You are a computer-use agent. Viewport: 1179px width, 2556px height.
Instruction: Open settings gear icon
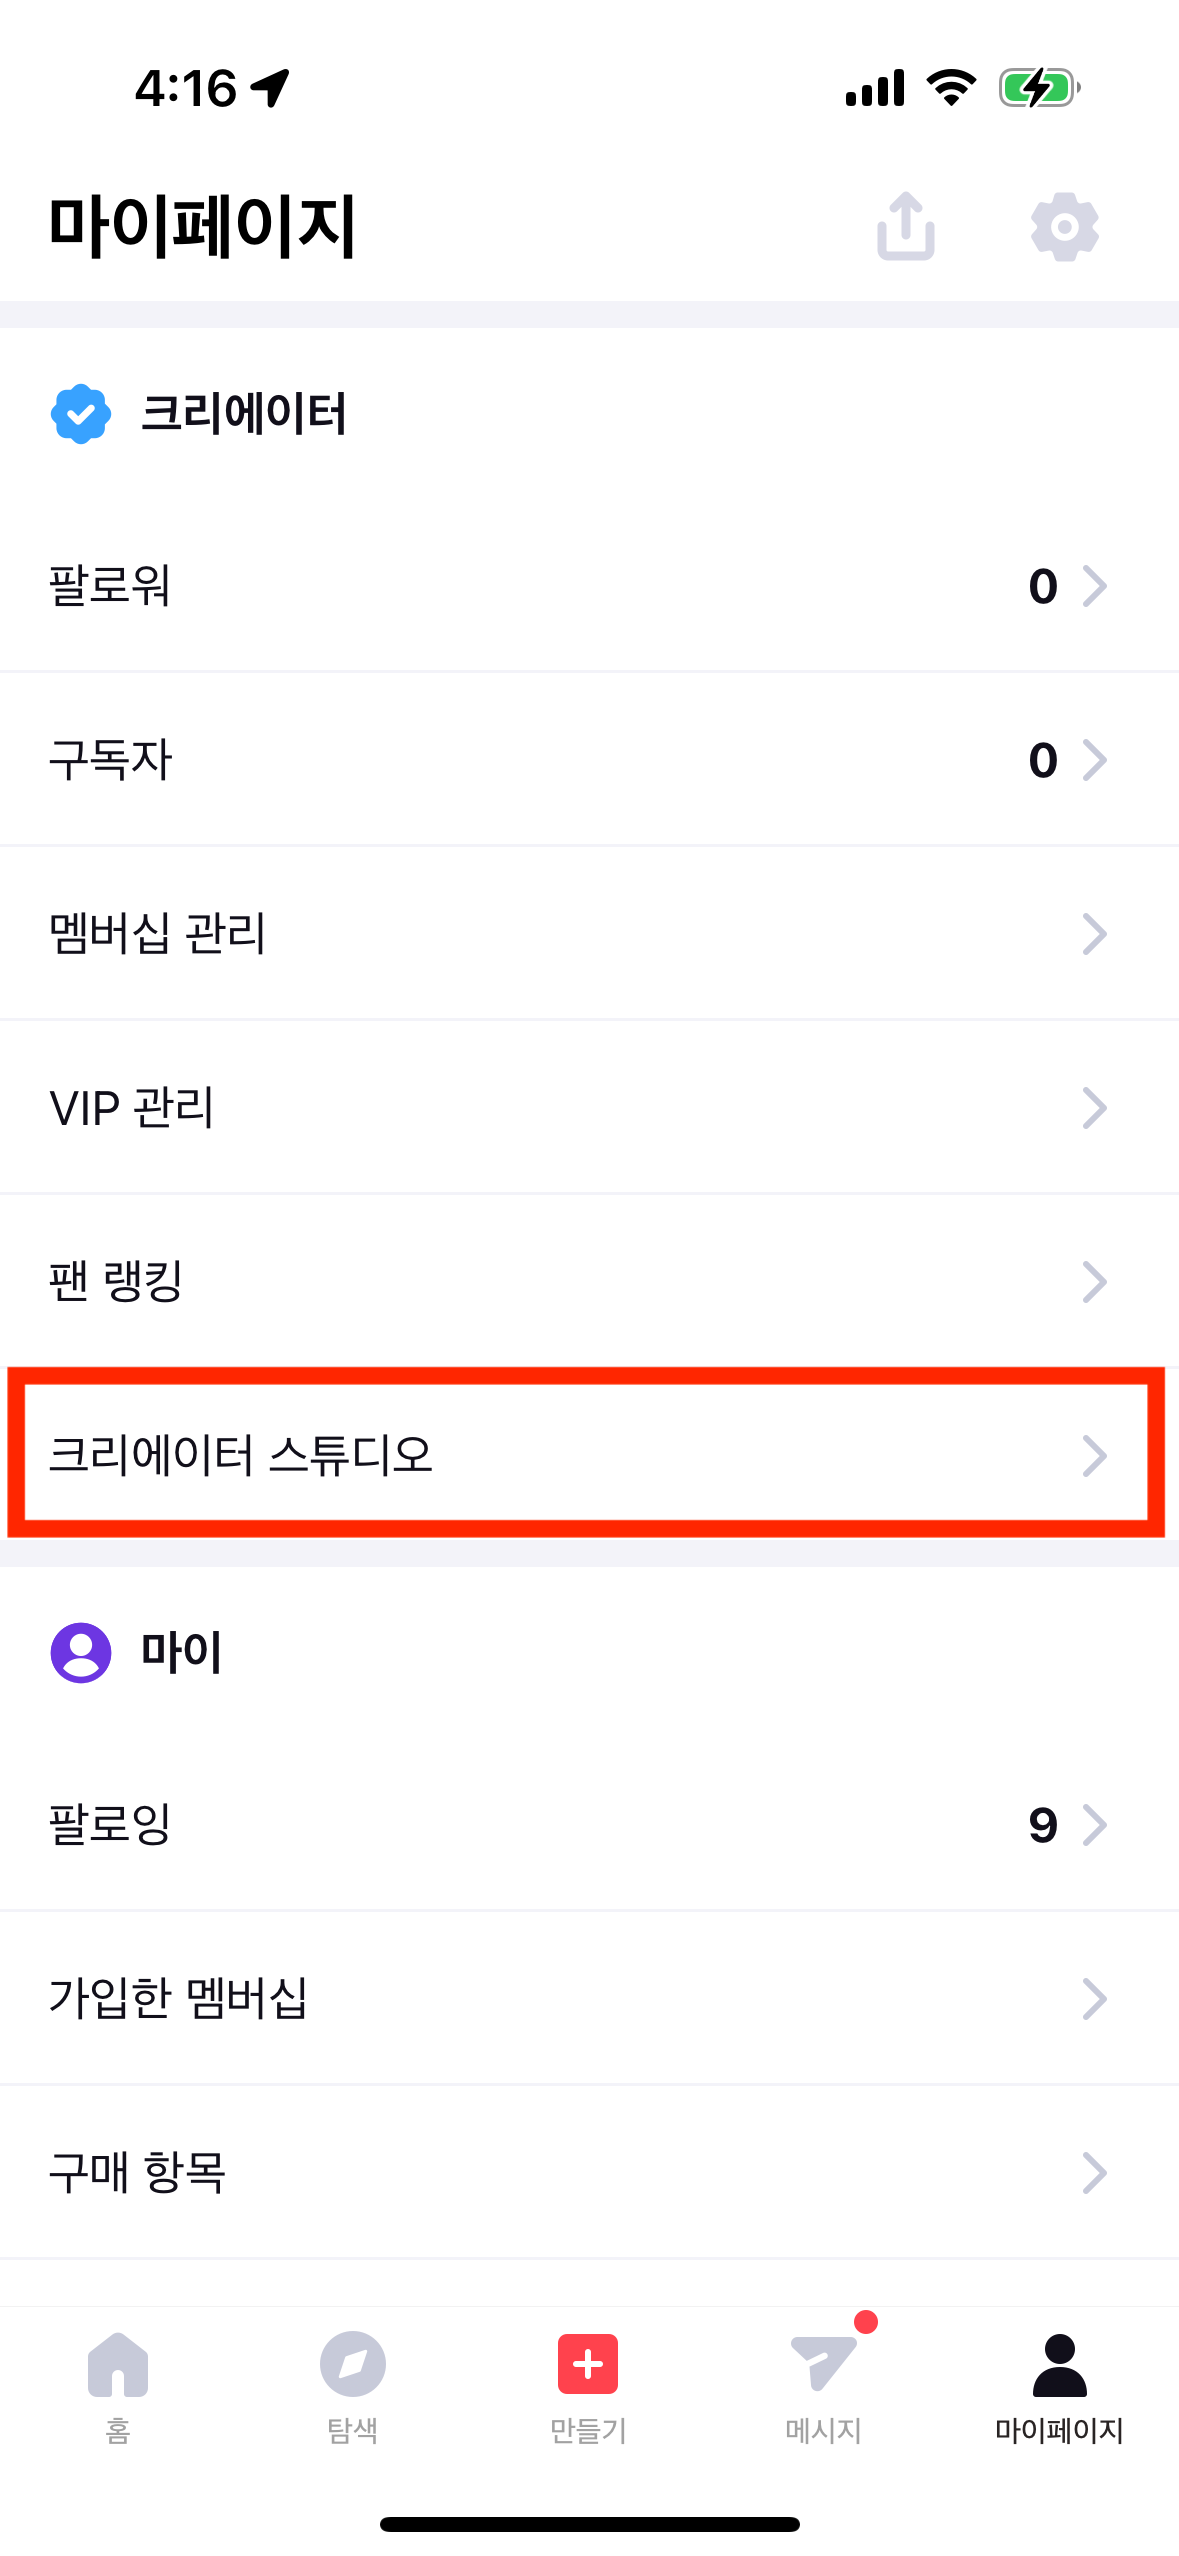[1065, 227]
